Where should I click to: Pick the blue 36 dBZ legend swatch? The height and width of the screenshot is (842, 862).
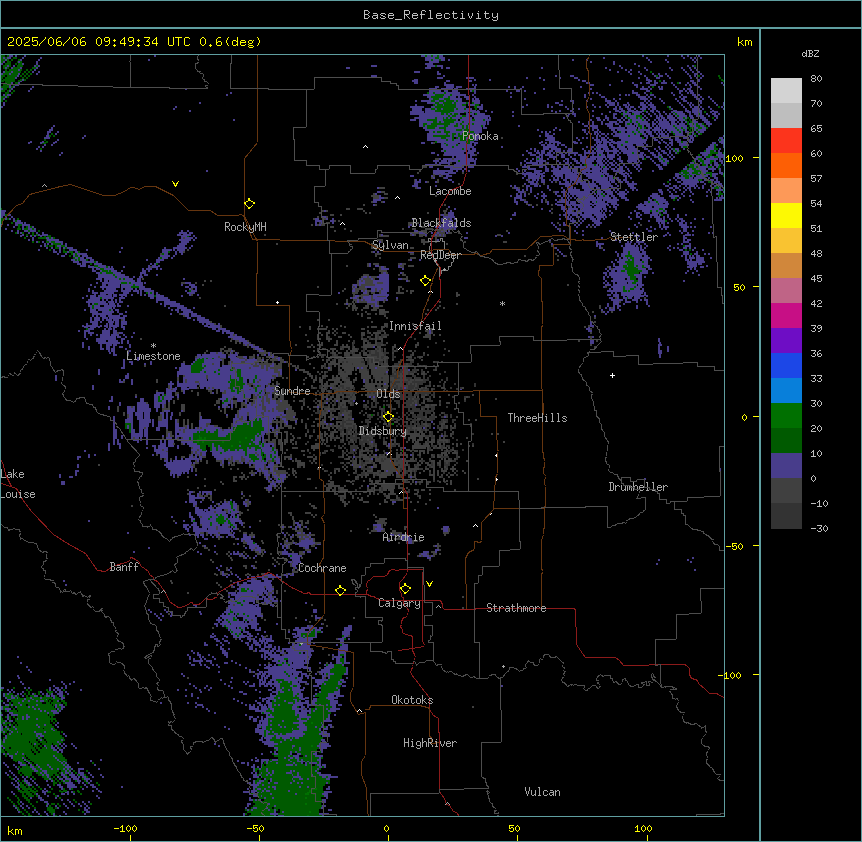tap(786, 365)
